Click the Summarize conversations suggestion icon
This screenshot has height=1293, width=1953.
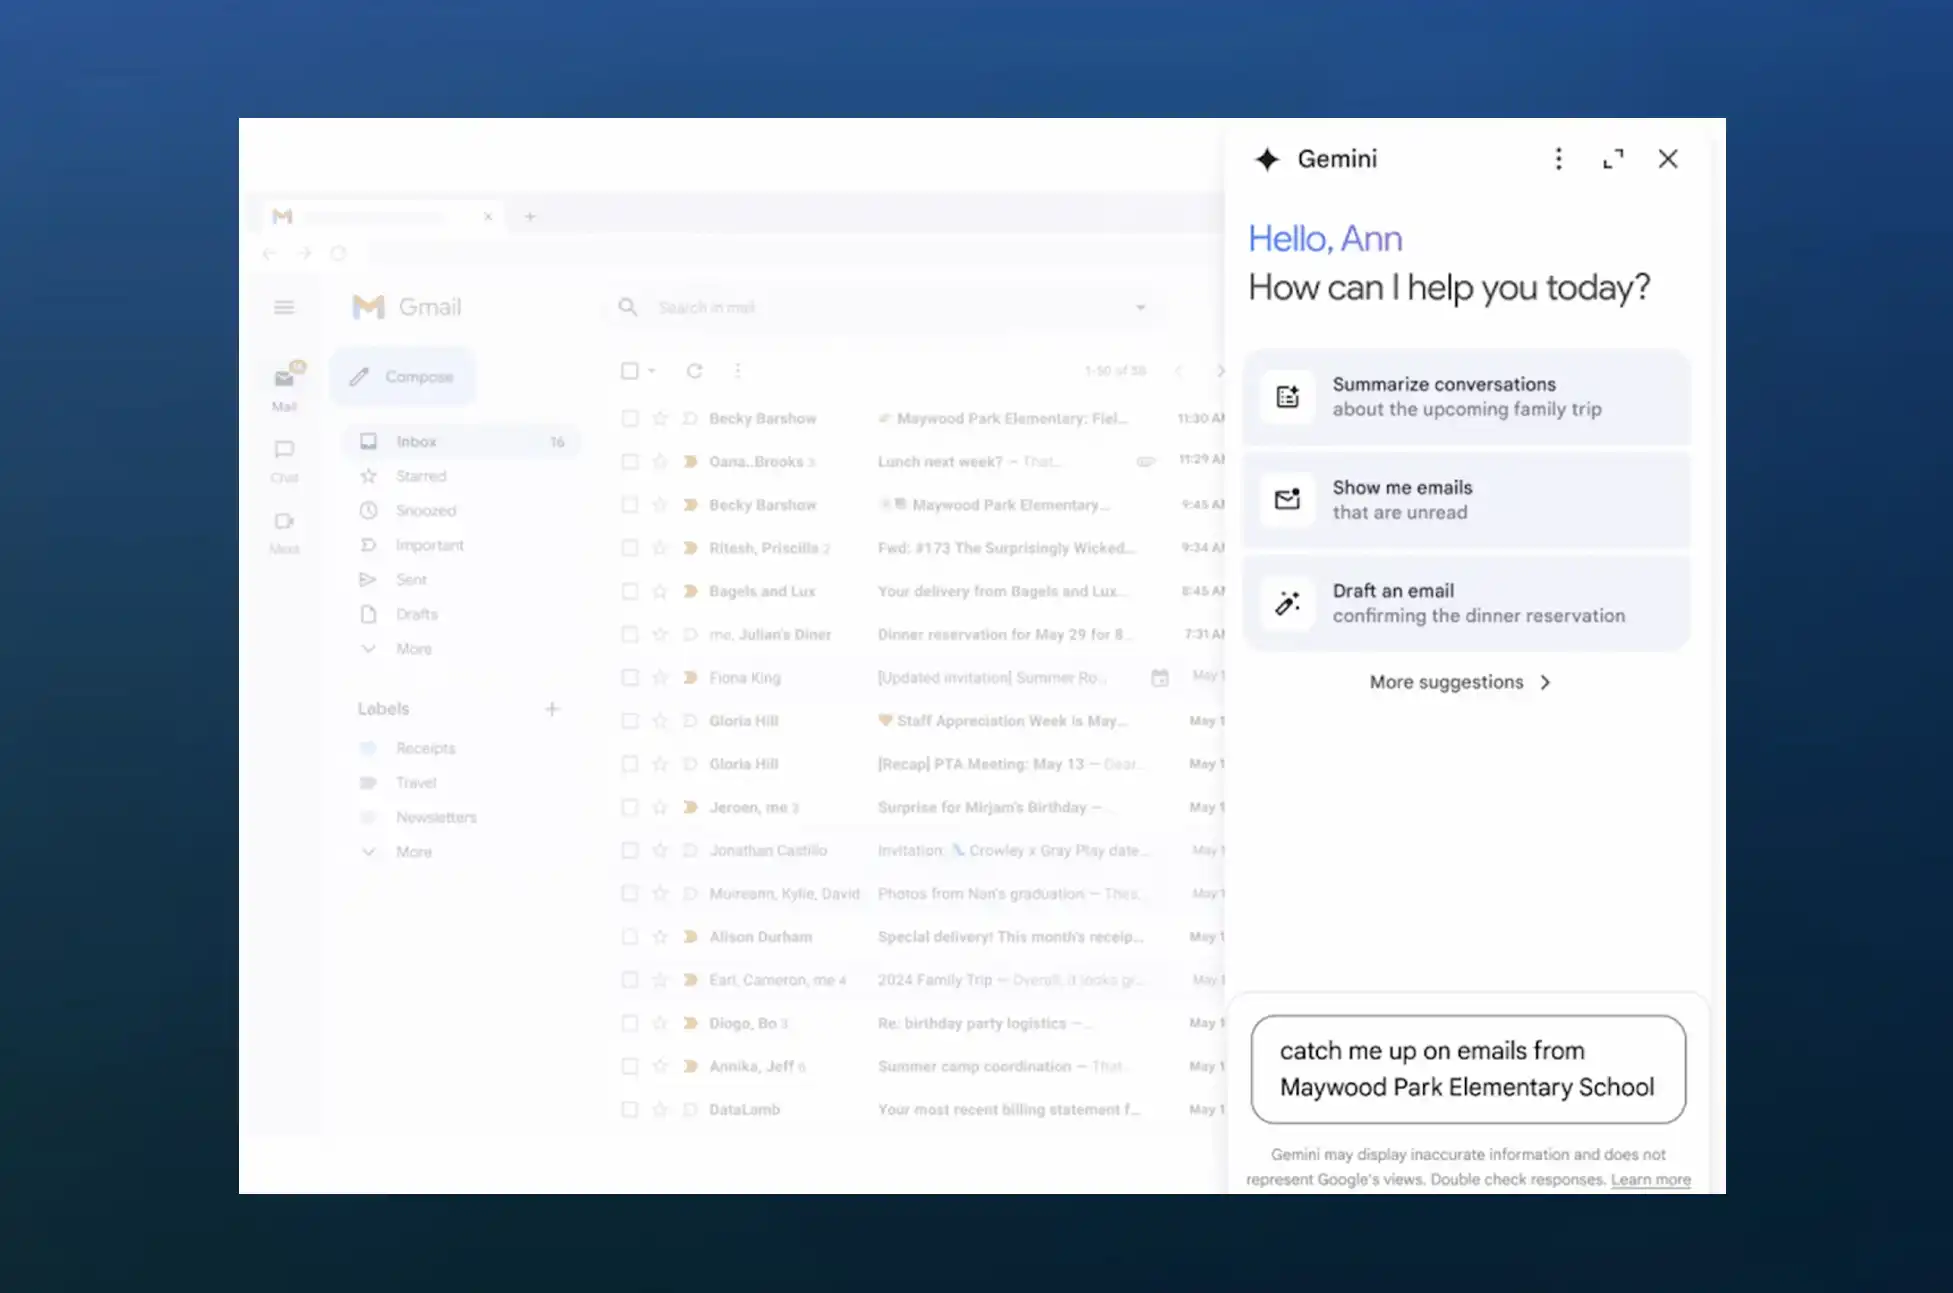tap(1288, 397)
